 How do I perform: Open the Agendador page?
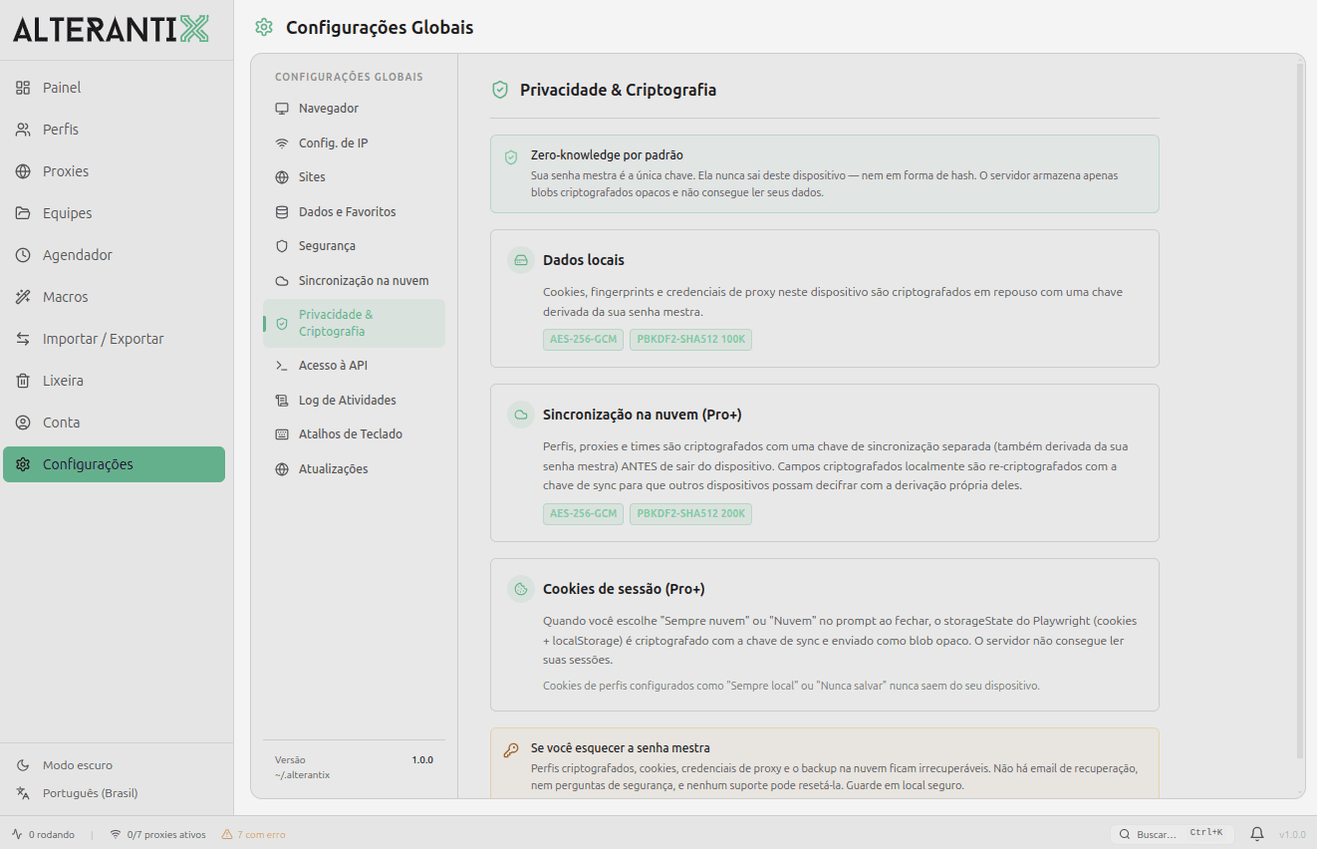pos(114,255)
